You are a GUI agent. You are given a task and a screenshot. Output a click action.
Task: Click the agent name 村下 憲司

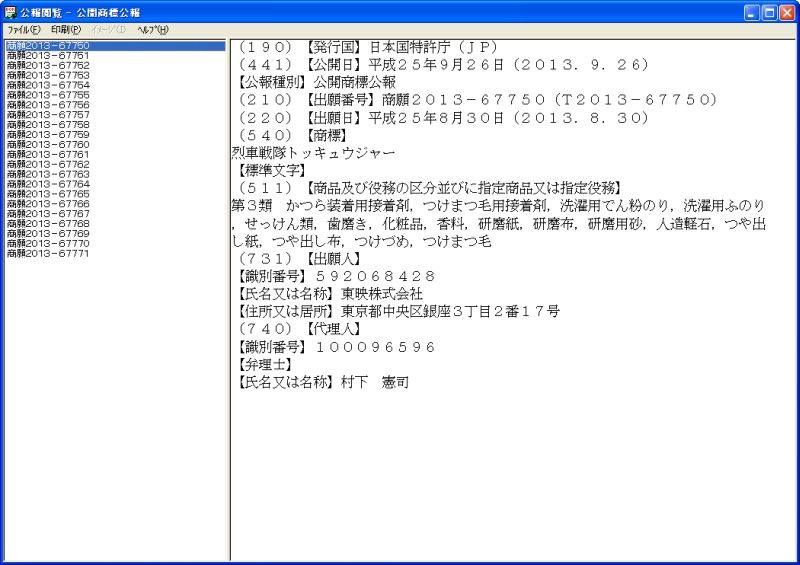tap(375, 382)
